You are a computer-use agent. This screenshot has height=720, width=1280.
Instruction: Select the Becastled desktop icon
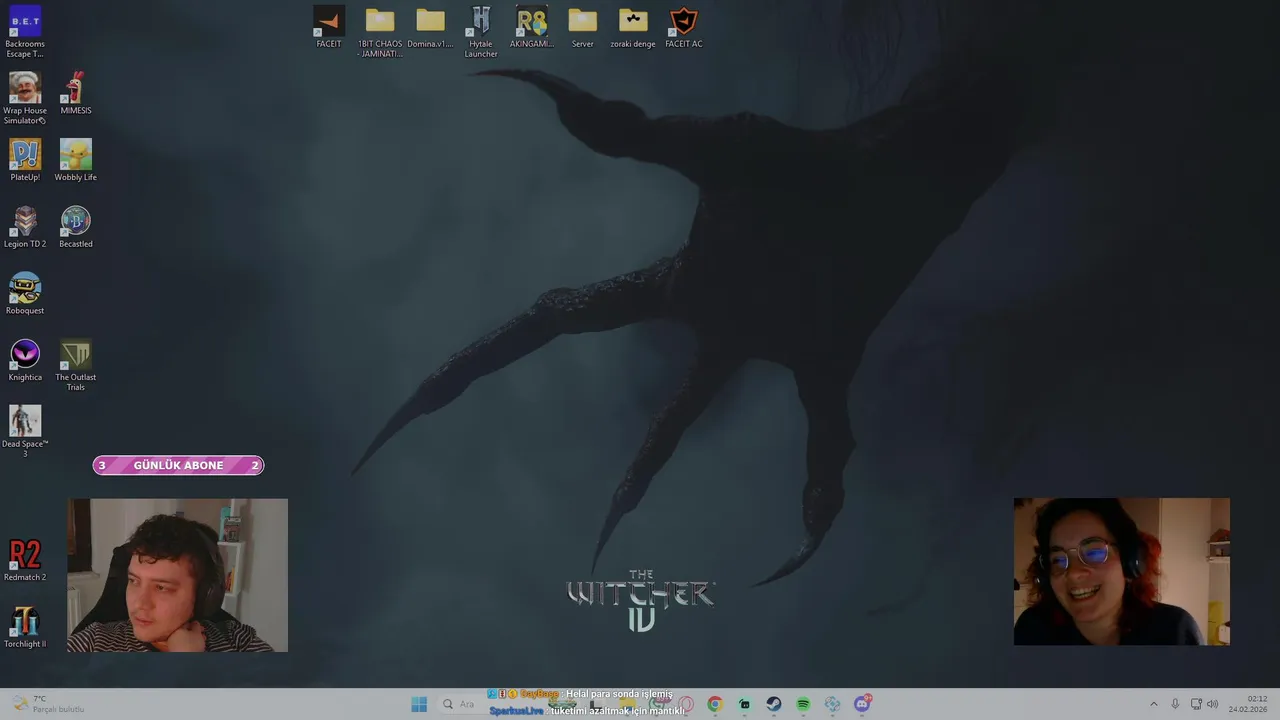click(76, 227)
